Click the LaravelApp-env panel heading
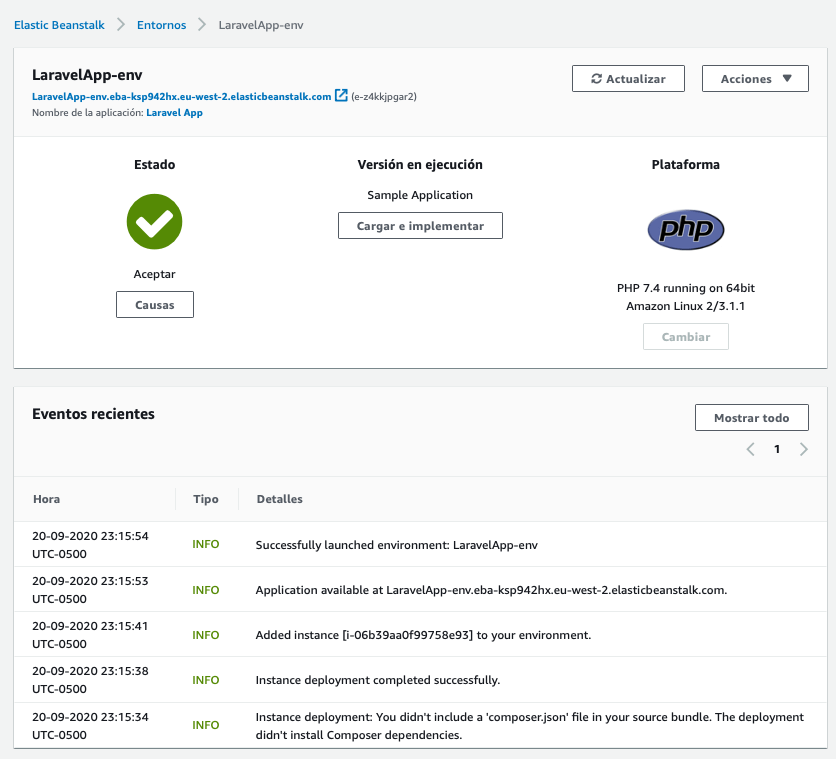The width and height of the screenshot is (836, 759). pyautogui.click(x=87, y=75)
